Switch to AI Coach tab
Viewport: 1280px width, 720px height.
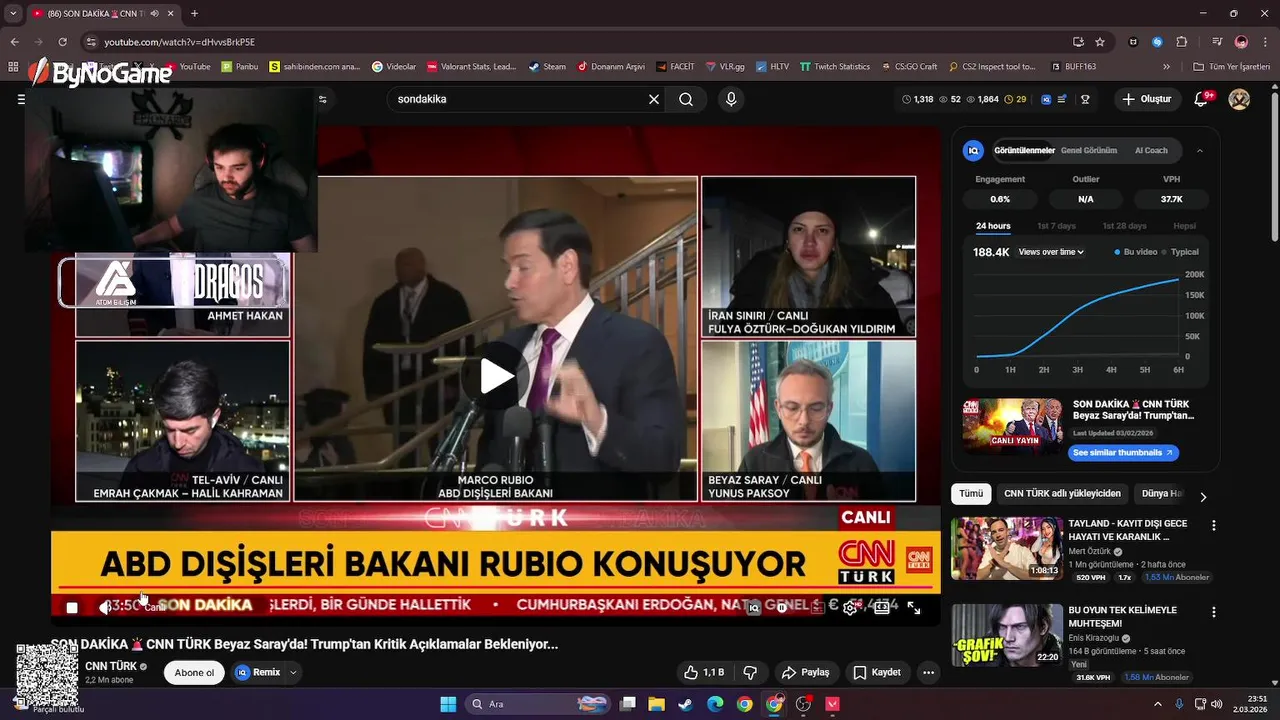click(x=1151, y=150)
